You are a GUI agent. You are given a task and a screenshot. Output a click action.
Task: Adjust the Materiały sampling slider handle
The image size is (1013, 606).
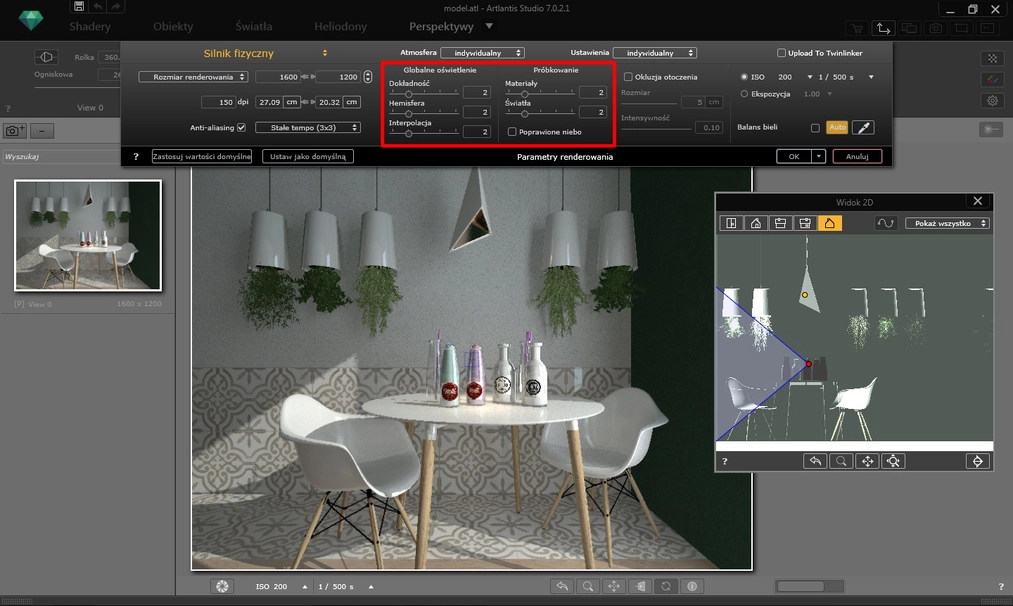pos(525,94)
